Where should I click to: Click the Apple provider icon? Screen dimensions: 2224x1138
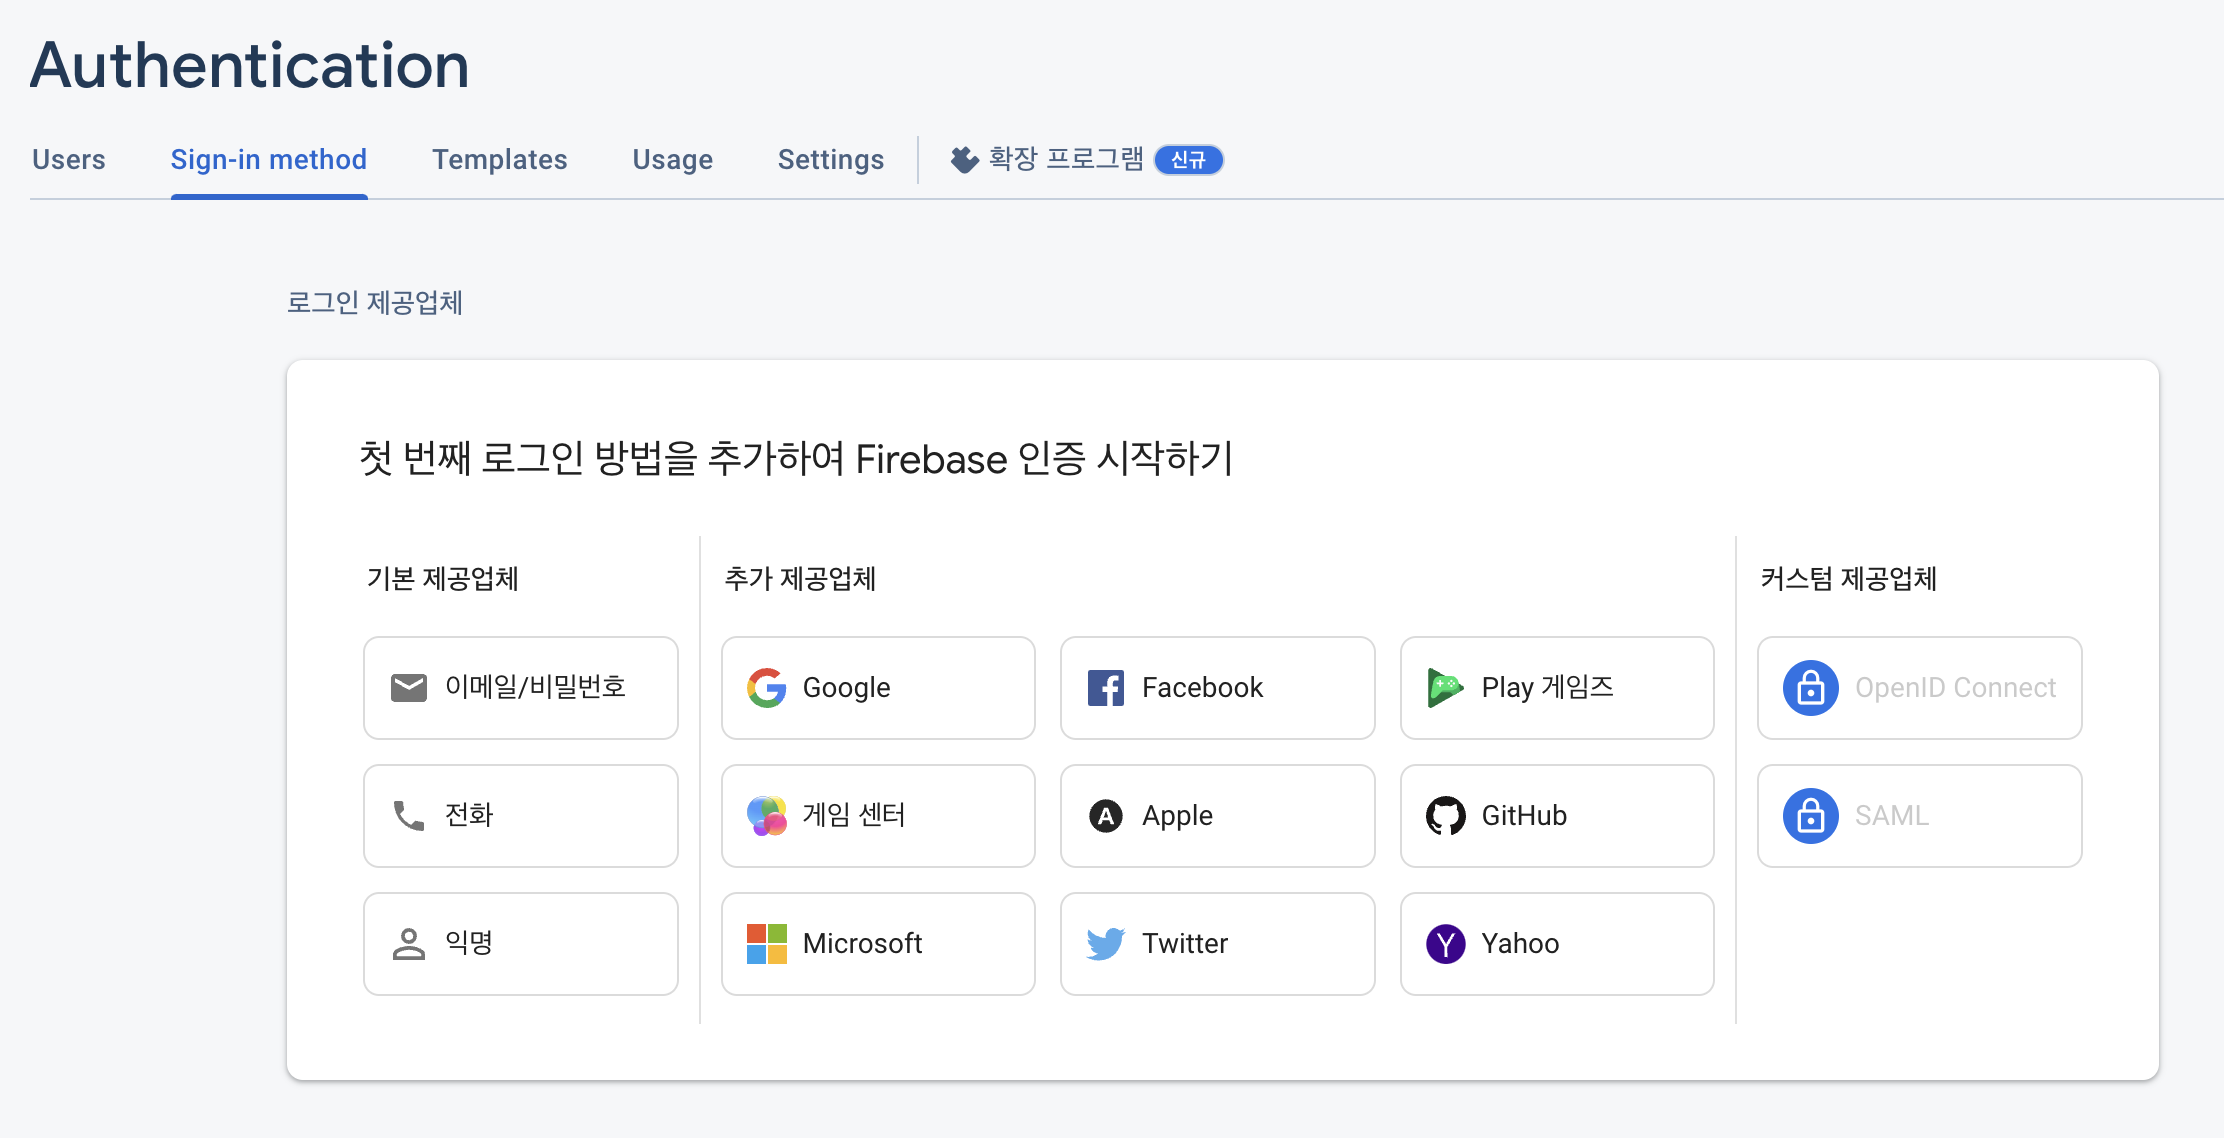[1105, 816]
